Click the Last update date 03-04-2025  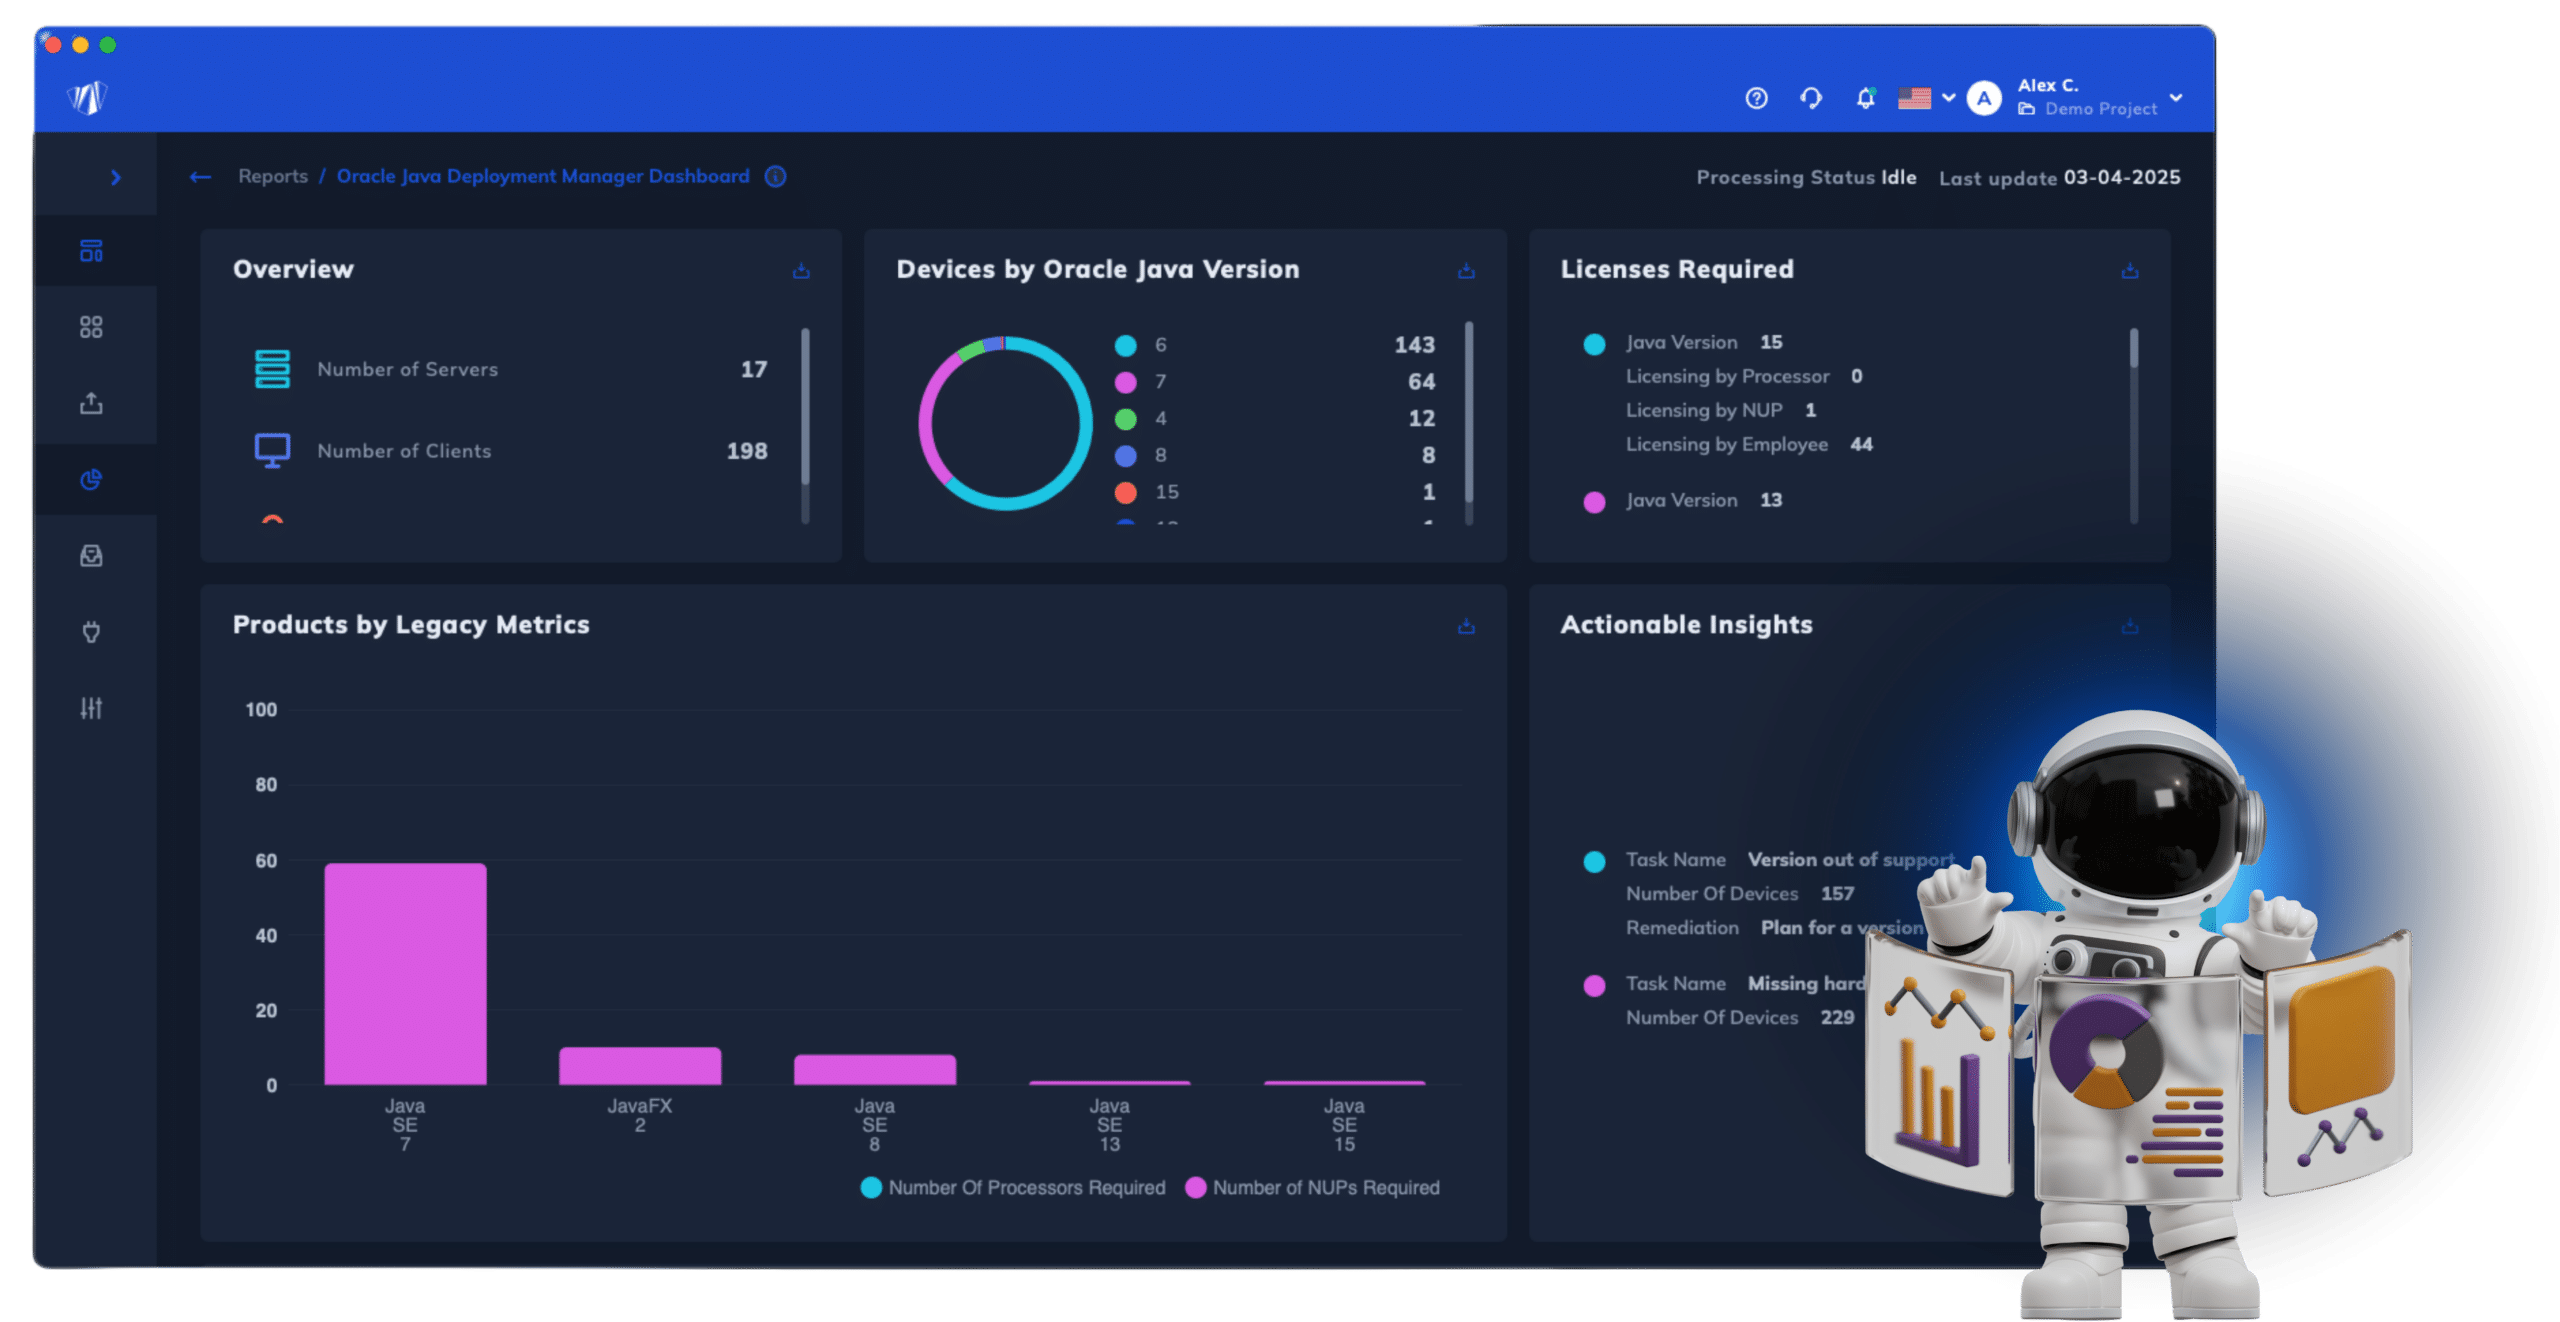pos(2122,177)
